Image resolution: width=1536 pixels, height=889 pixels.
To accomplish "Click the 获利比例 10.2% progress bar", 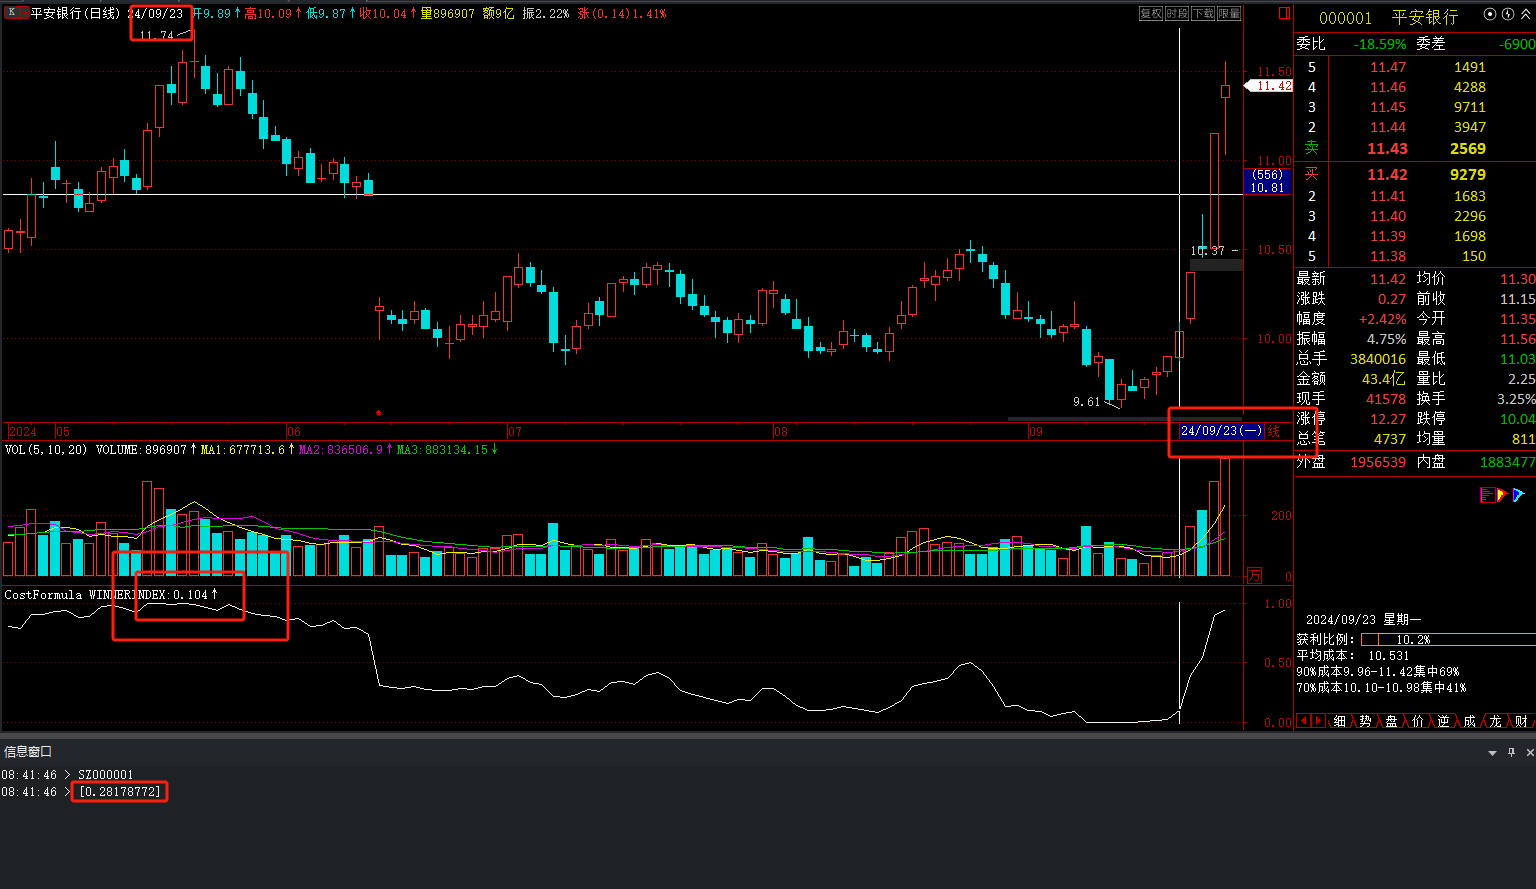I will [x=1448, y=639].
